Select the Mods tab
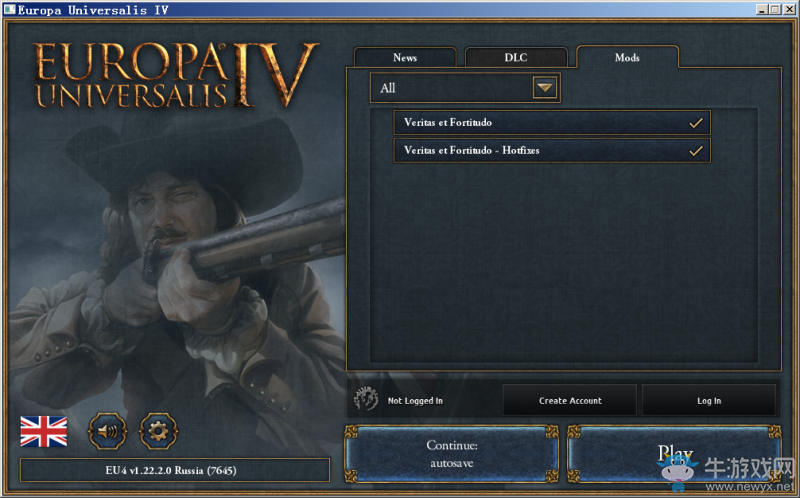The image size is (800, 498). [627, 57]
